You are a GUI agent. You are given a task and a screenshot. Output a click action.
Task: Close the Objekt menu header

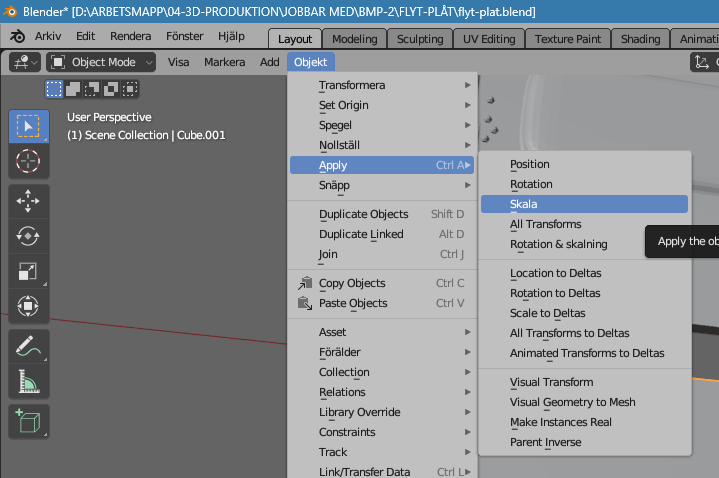(x=310, y=62)
